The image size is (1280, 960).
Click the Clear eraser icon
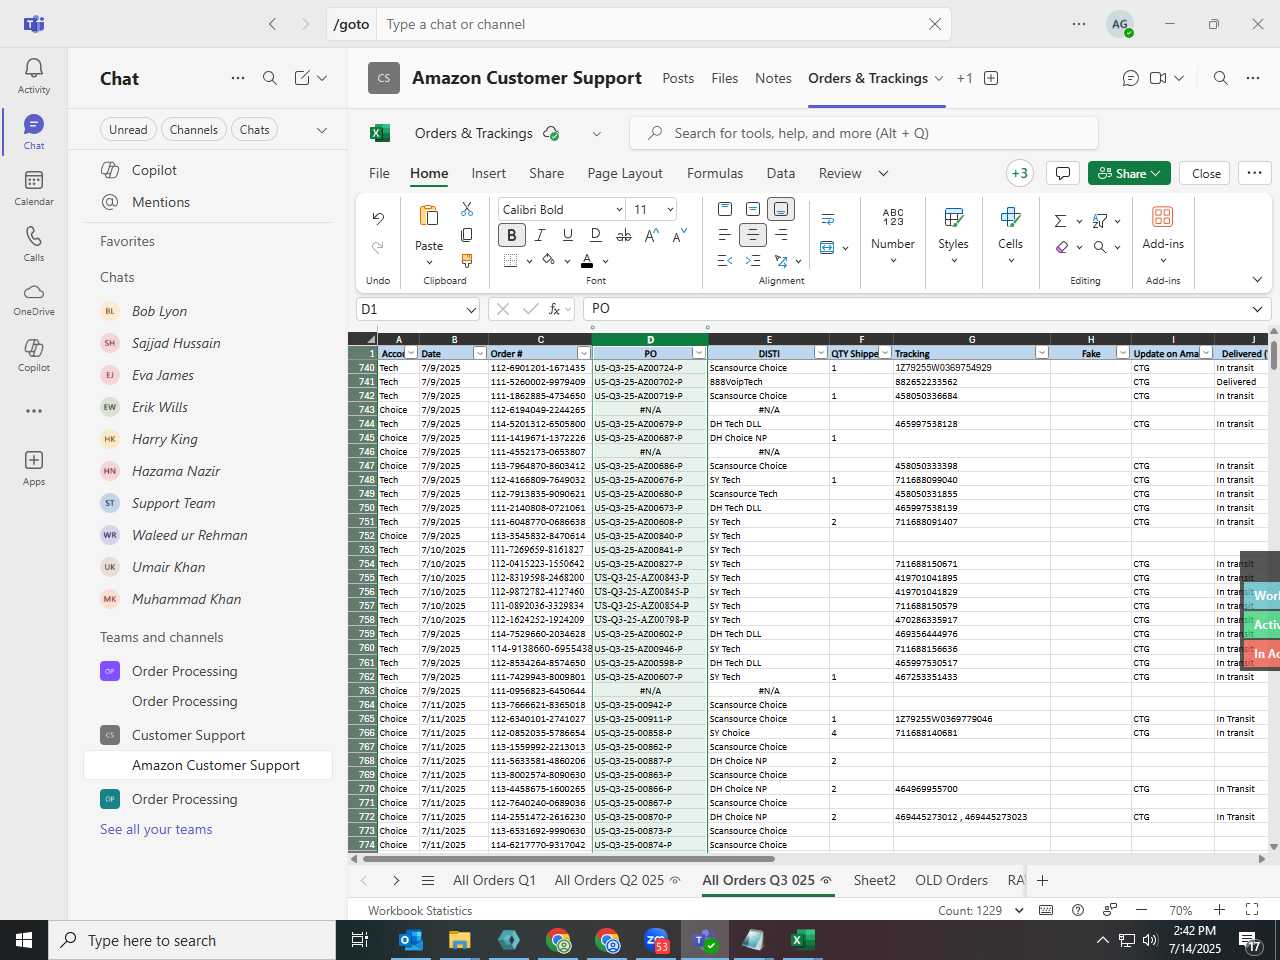(1062, 247)
